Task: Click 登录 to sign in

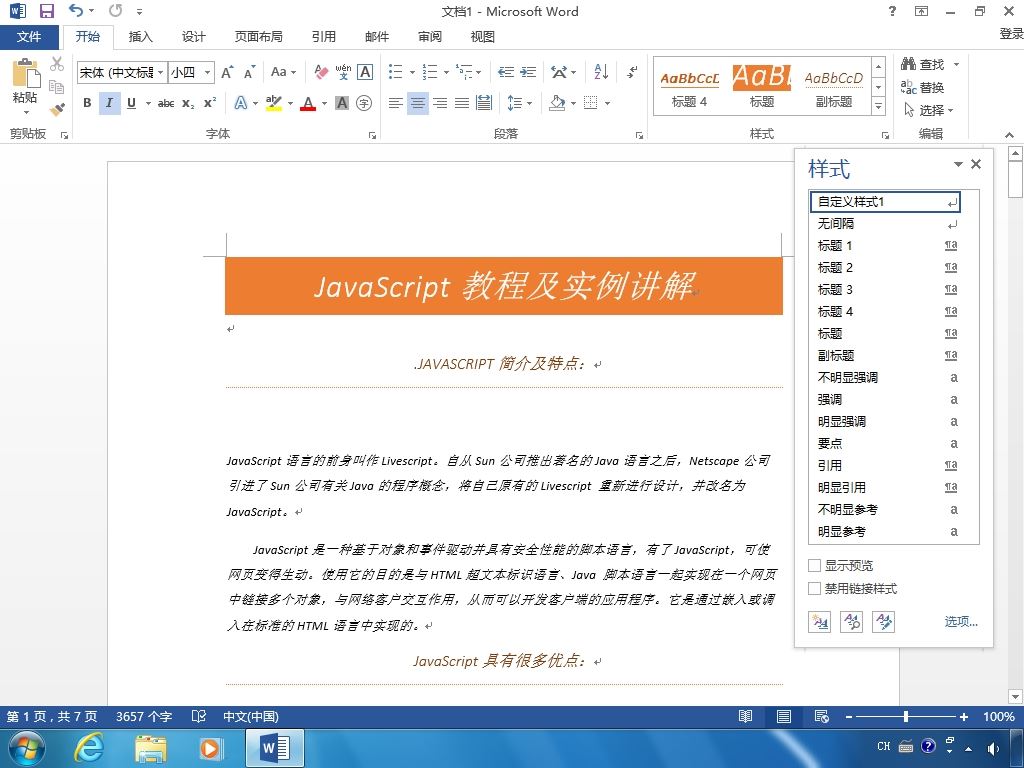Action: point(1011,34)
